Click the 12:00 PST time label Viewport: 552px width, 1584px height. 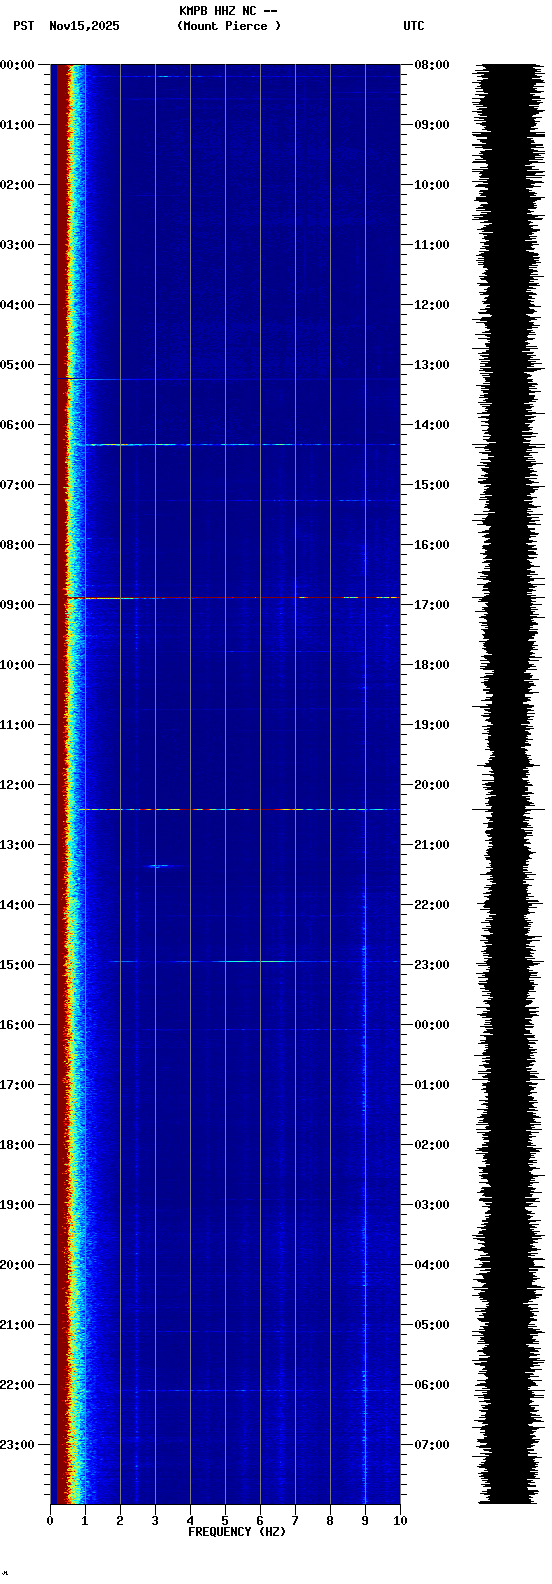click(x=17, y=785)
